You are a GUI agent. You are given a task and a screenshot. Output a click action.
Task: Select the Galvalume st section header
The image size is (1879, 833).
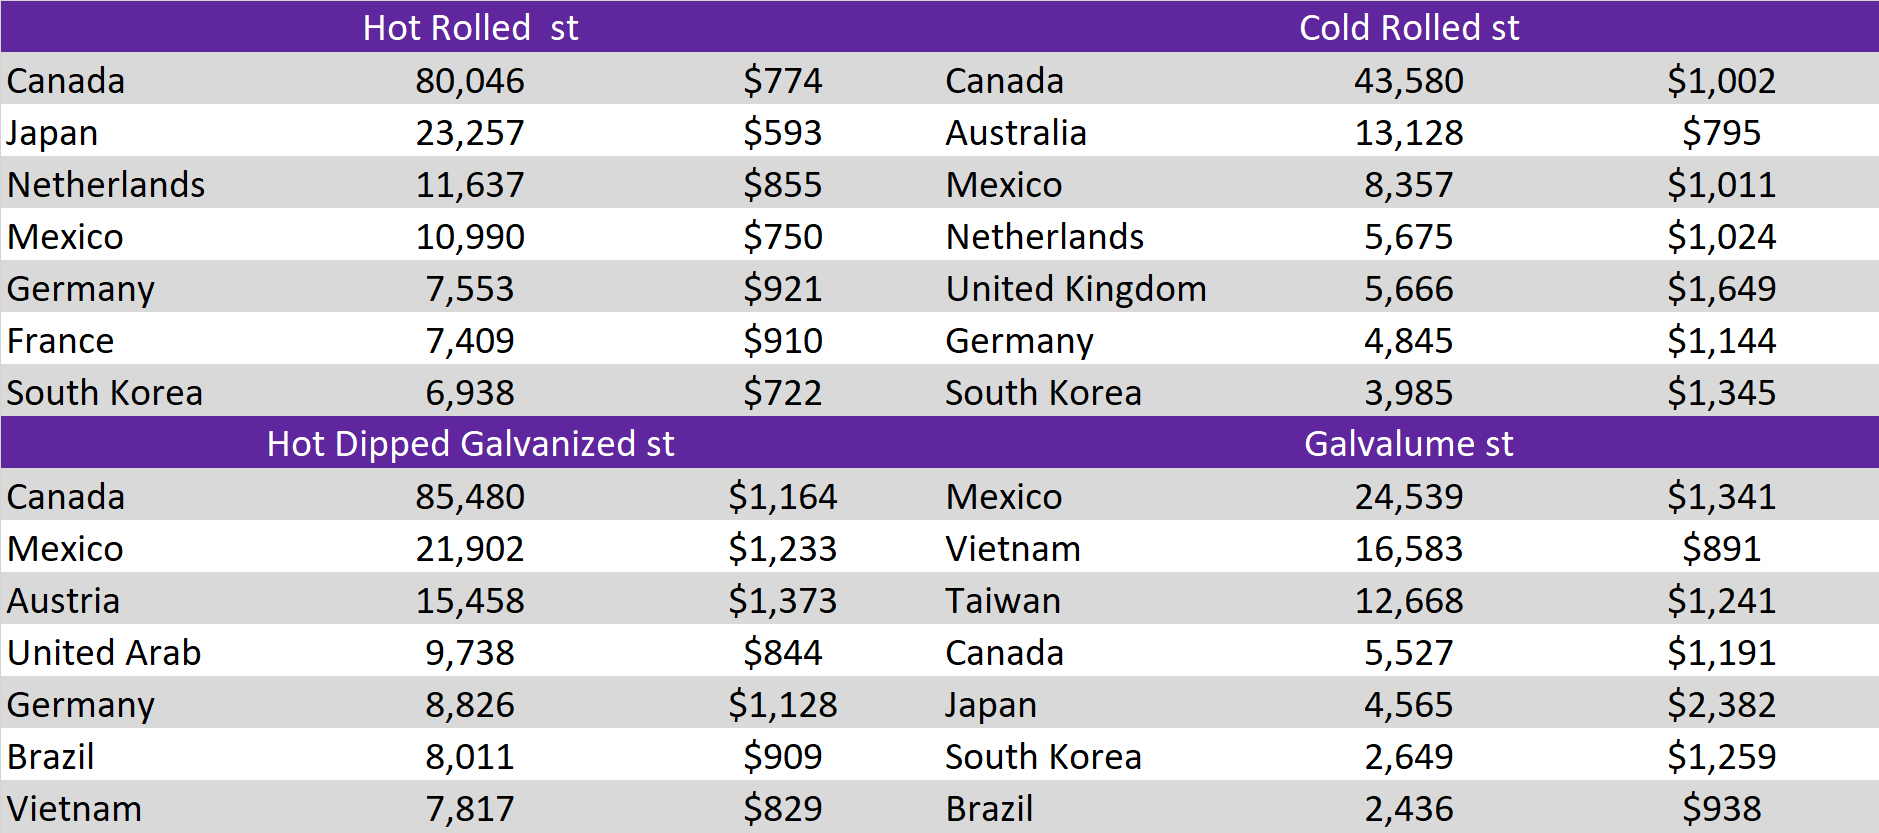[x=1408, y=443]
